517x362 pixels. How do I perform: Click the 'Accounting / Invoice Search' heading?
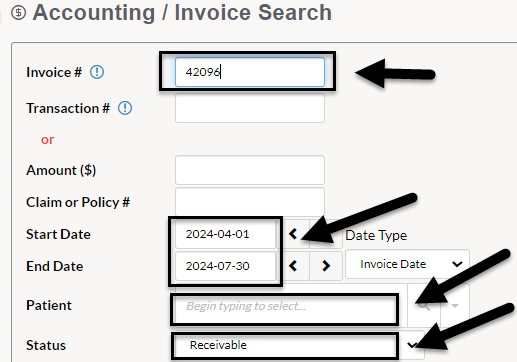[x=182, y=13]
